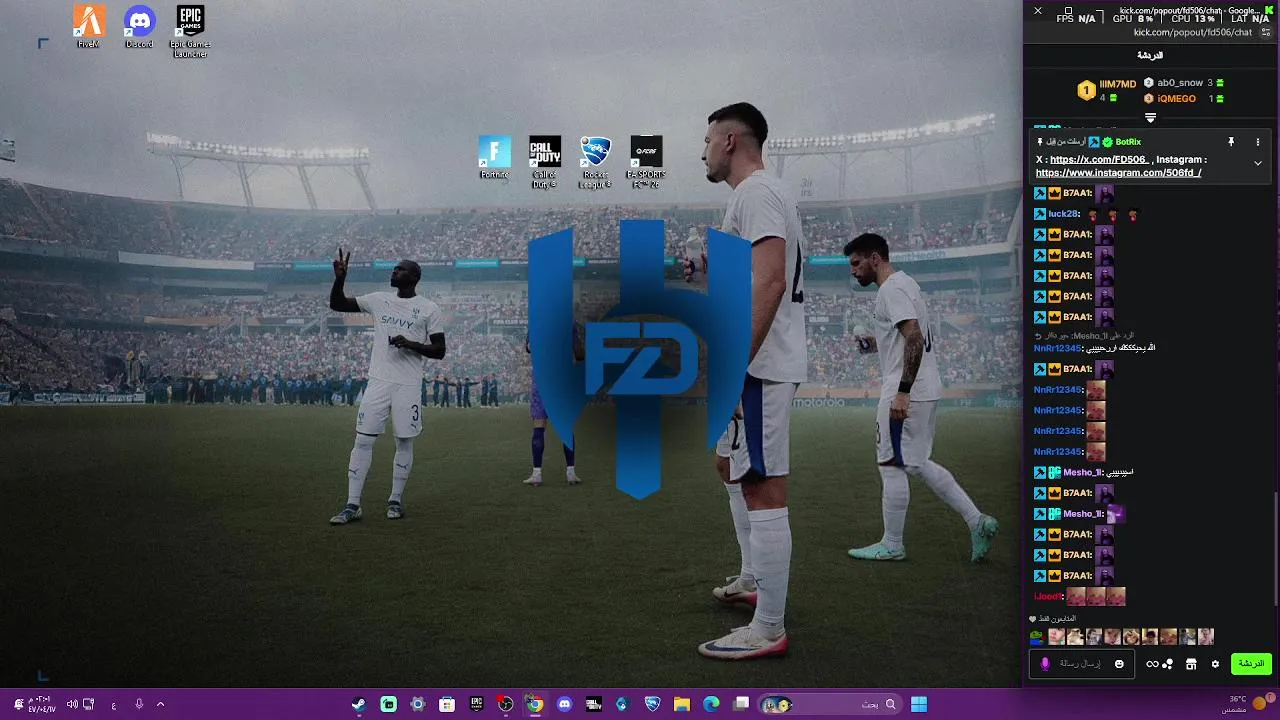The width and height of the screenshot is (1280, 720).
Task: Click the purple microphone icon in message box
Action: coord(1045,664)
